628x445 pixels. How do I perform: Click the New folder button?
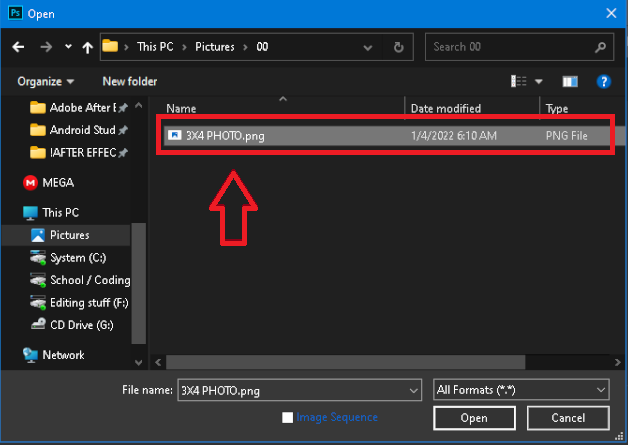[130, 81]
